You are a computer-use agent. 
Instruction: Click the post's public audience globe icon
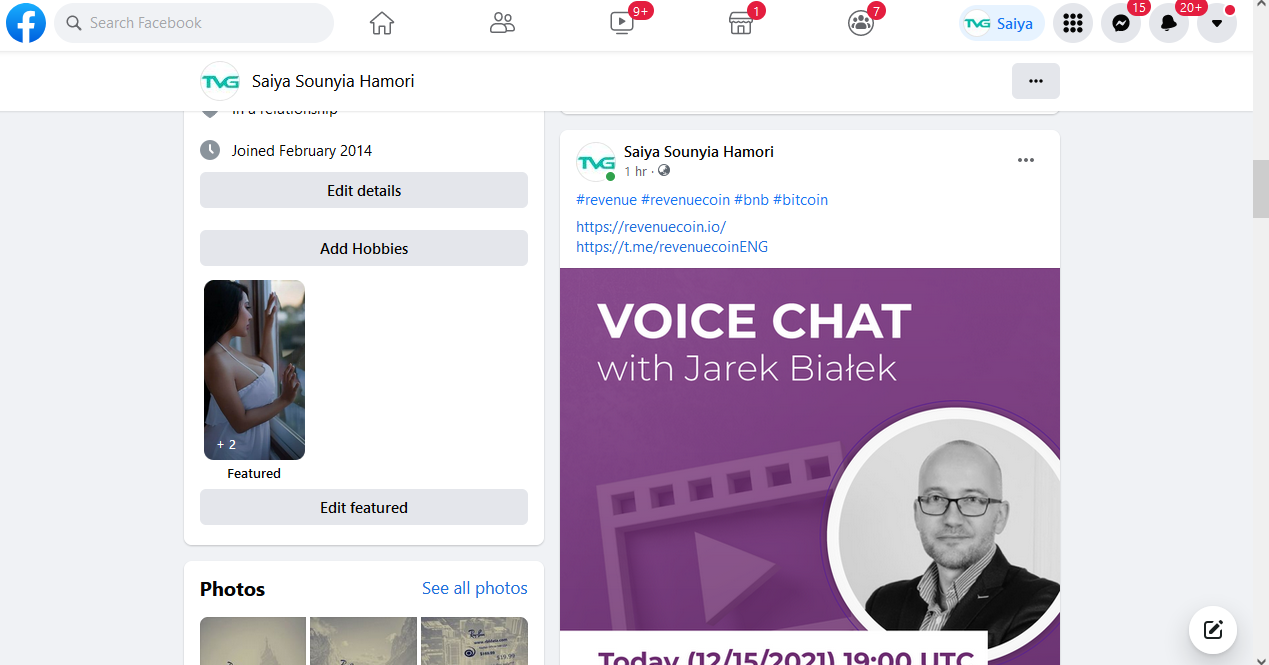point(664,171)
